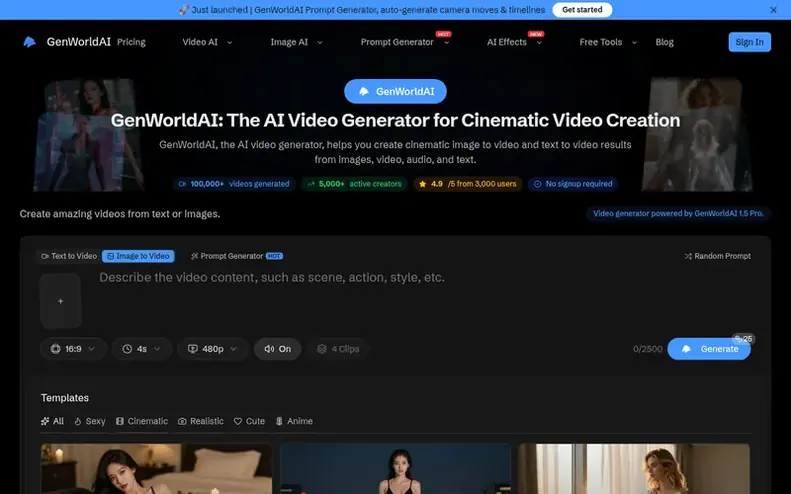791x494 pixels.
Task: Click the wand icon on Prompt Generator tab
Action: point(194,256)
